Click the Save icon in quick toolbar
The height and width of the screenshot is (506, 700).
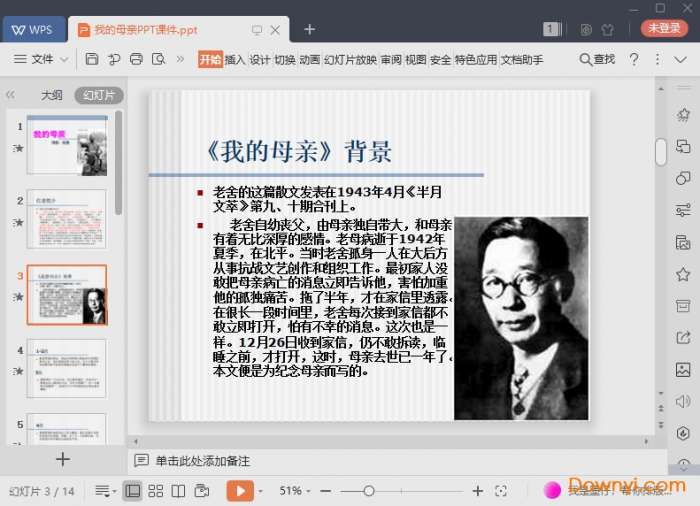tap(91, 60)
